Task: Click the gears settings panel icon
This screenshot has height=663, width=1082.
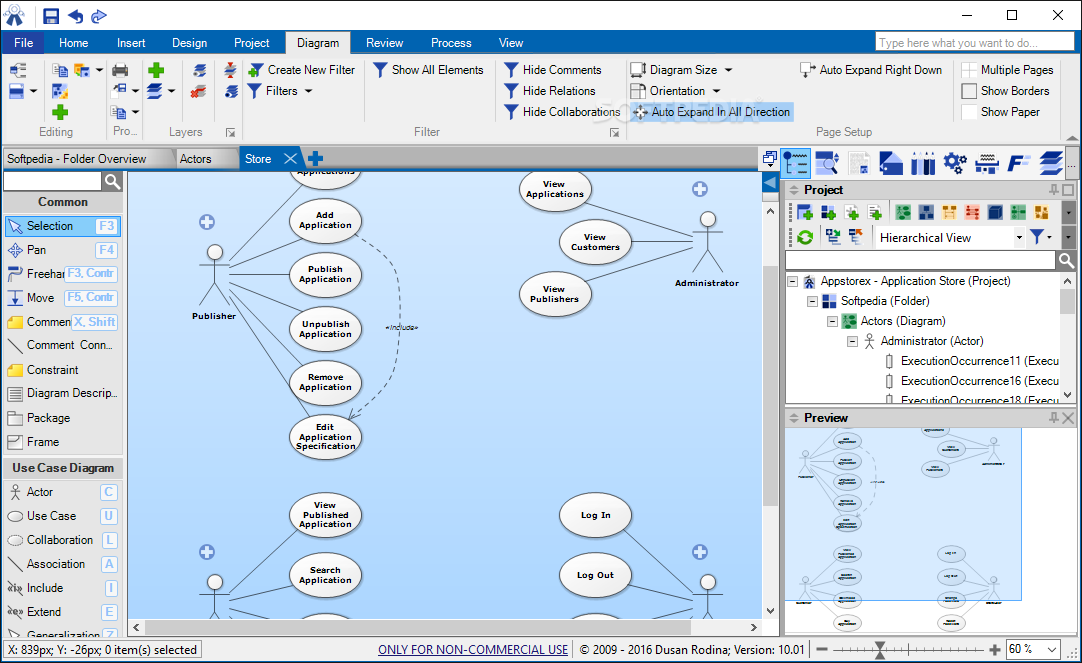Action: click(955, 163)
